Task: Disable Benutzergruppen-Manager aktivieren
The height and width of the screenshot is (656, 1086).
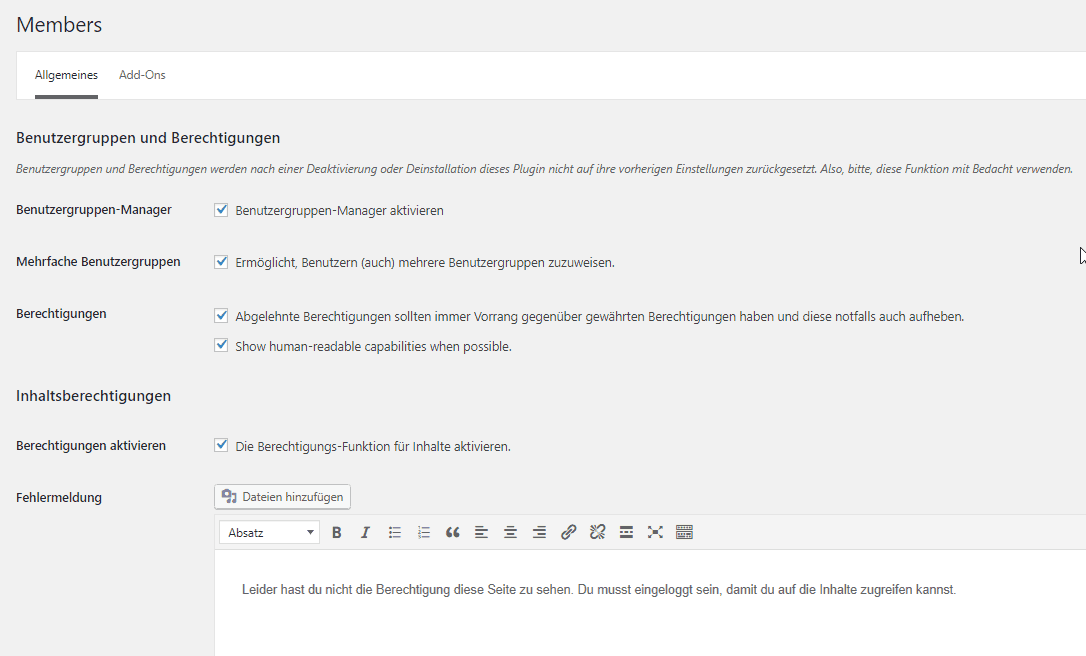Action: click(221, 209)
